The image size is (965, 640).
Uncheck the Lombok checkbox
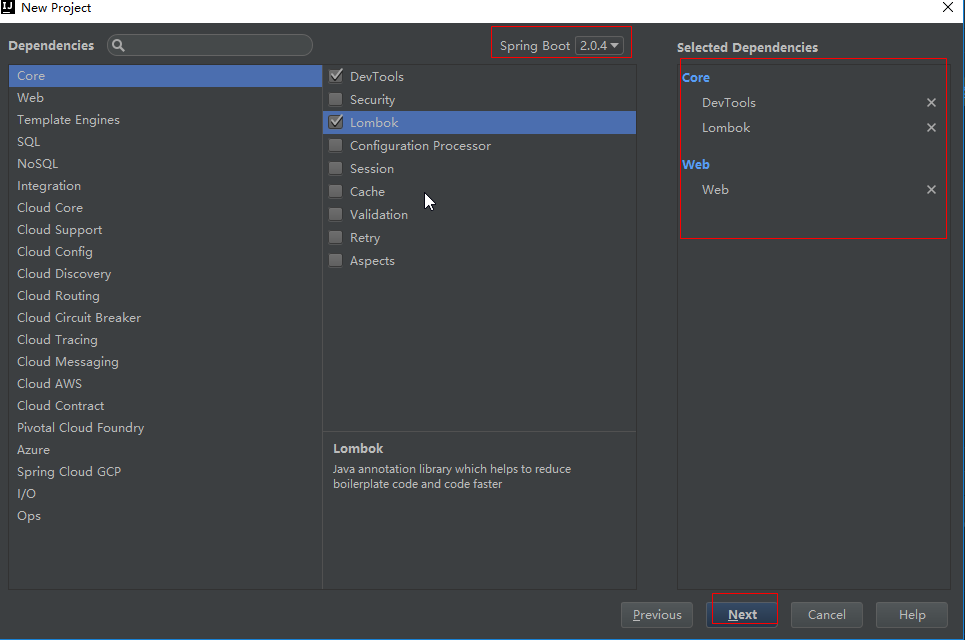[x=335, y=122]
